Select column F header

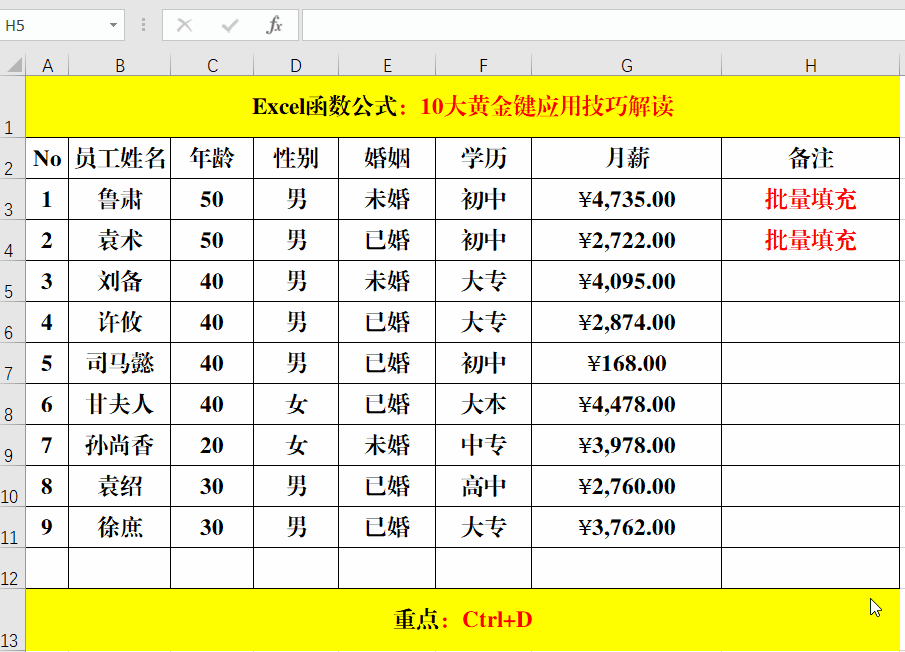pyautogui.click(x=483, y=65)
